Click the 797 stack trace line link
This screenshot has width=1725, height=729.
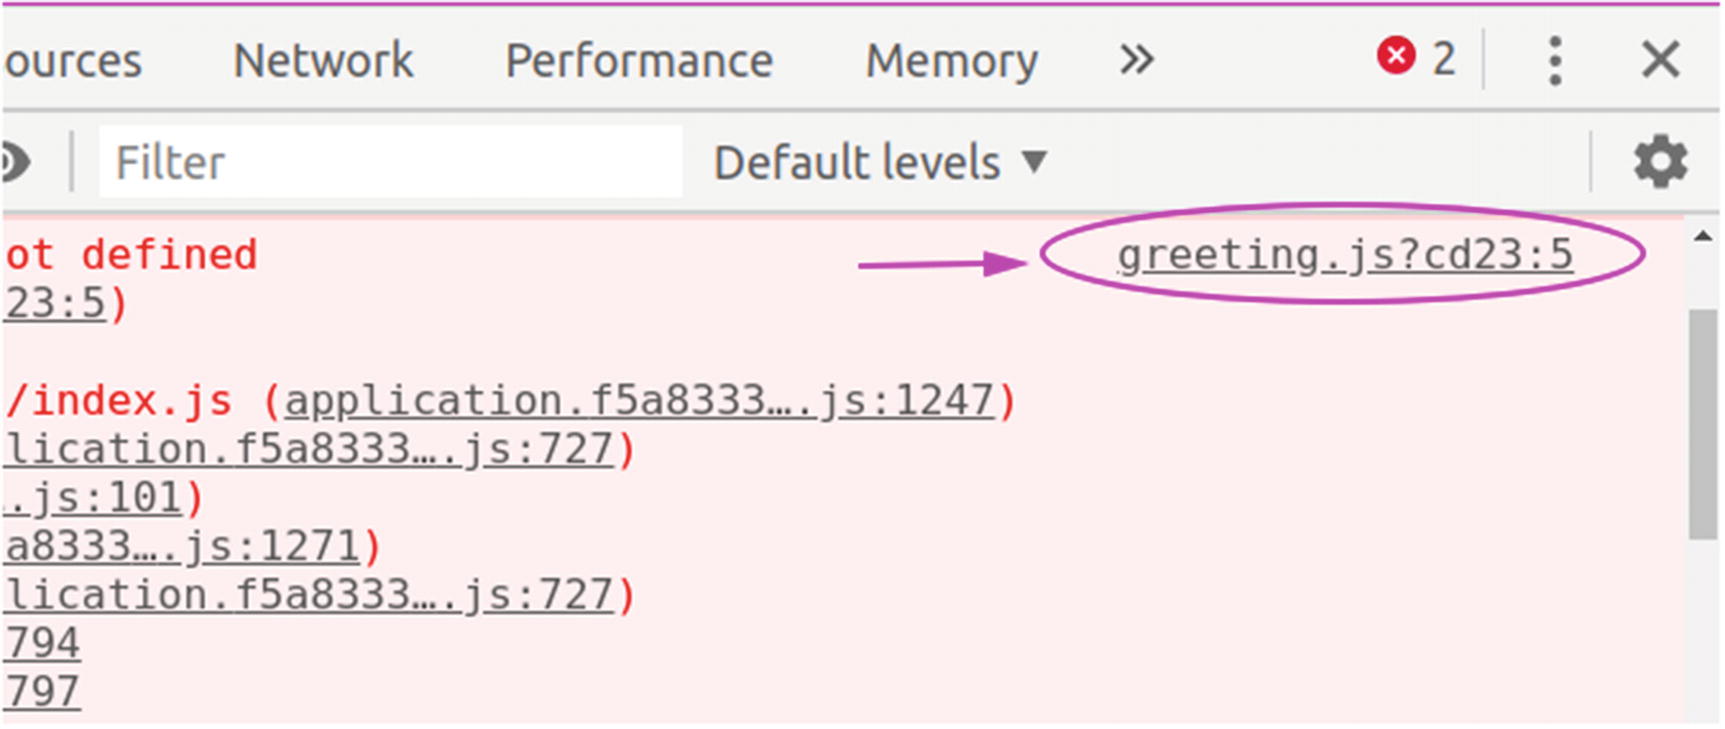[x=41, y=692]
